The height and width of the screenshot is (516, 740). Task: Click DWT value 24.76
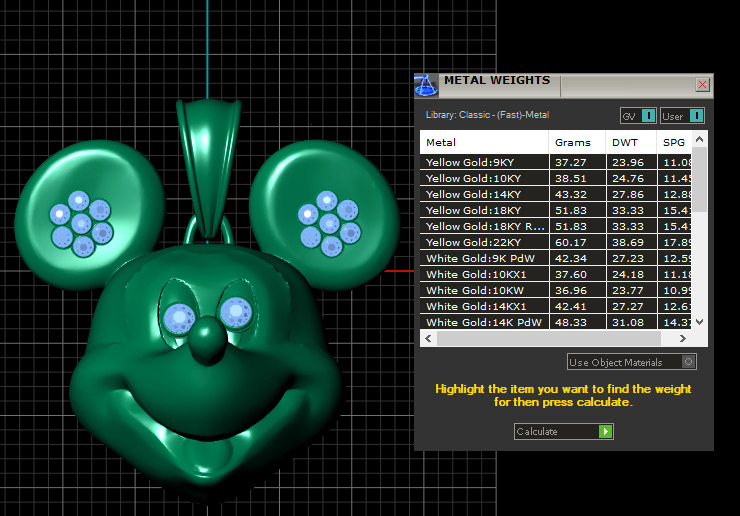(628, 178)
